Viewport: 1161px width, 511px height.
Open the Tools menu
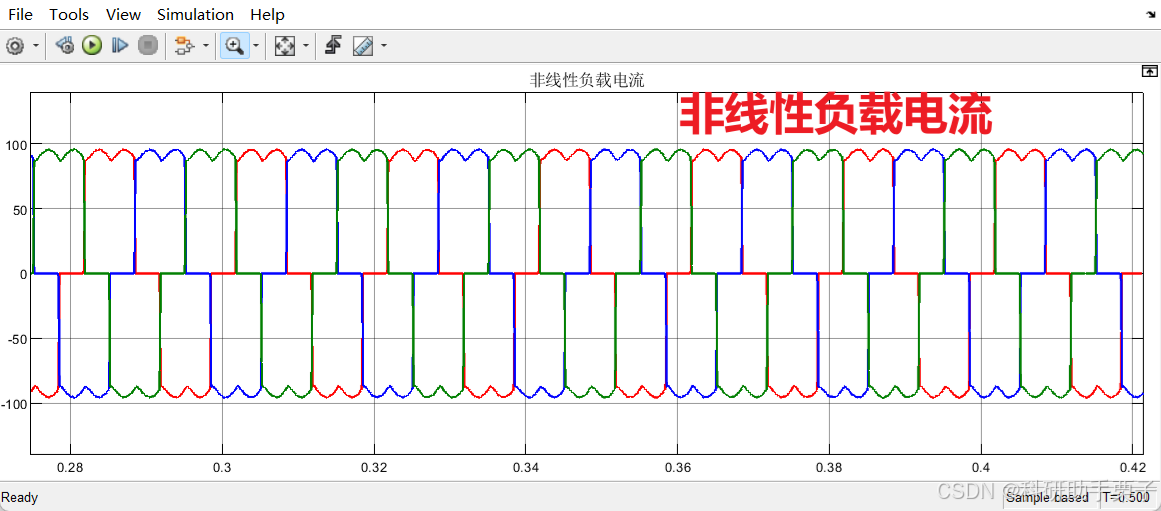69,15
